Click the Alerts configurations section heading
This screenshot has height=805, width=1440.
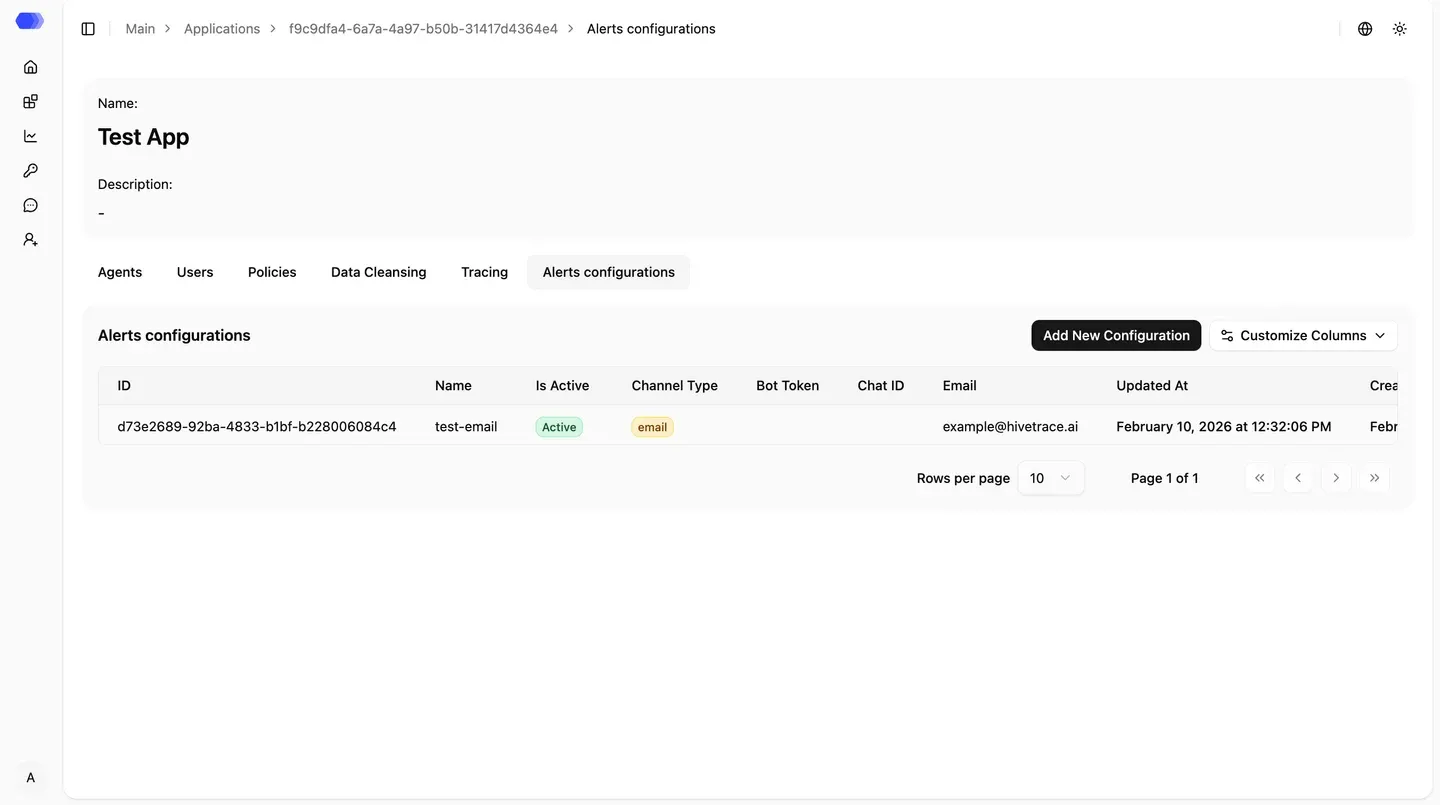click(174, 335)
